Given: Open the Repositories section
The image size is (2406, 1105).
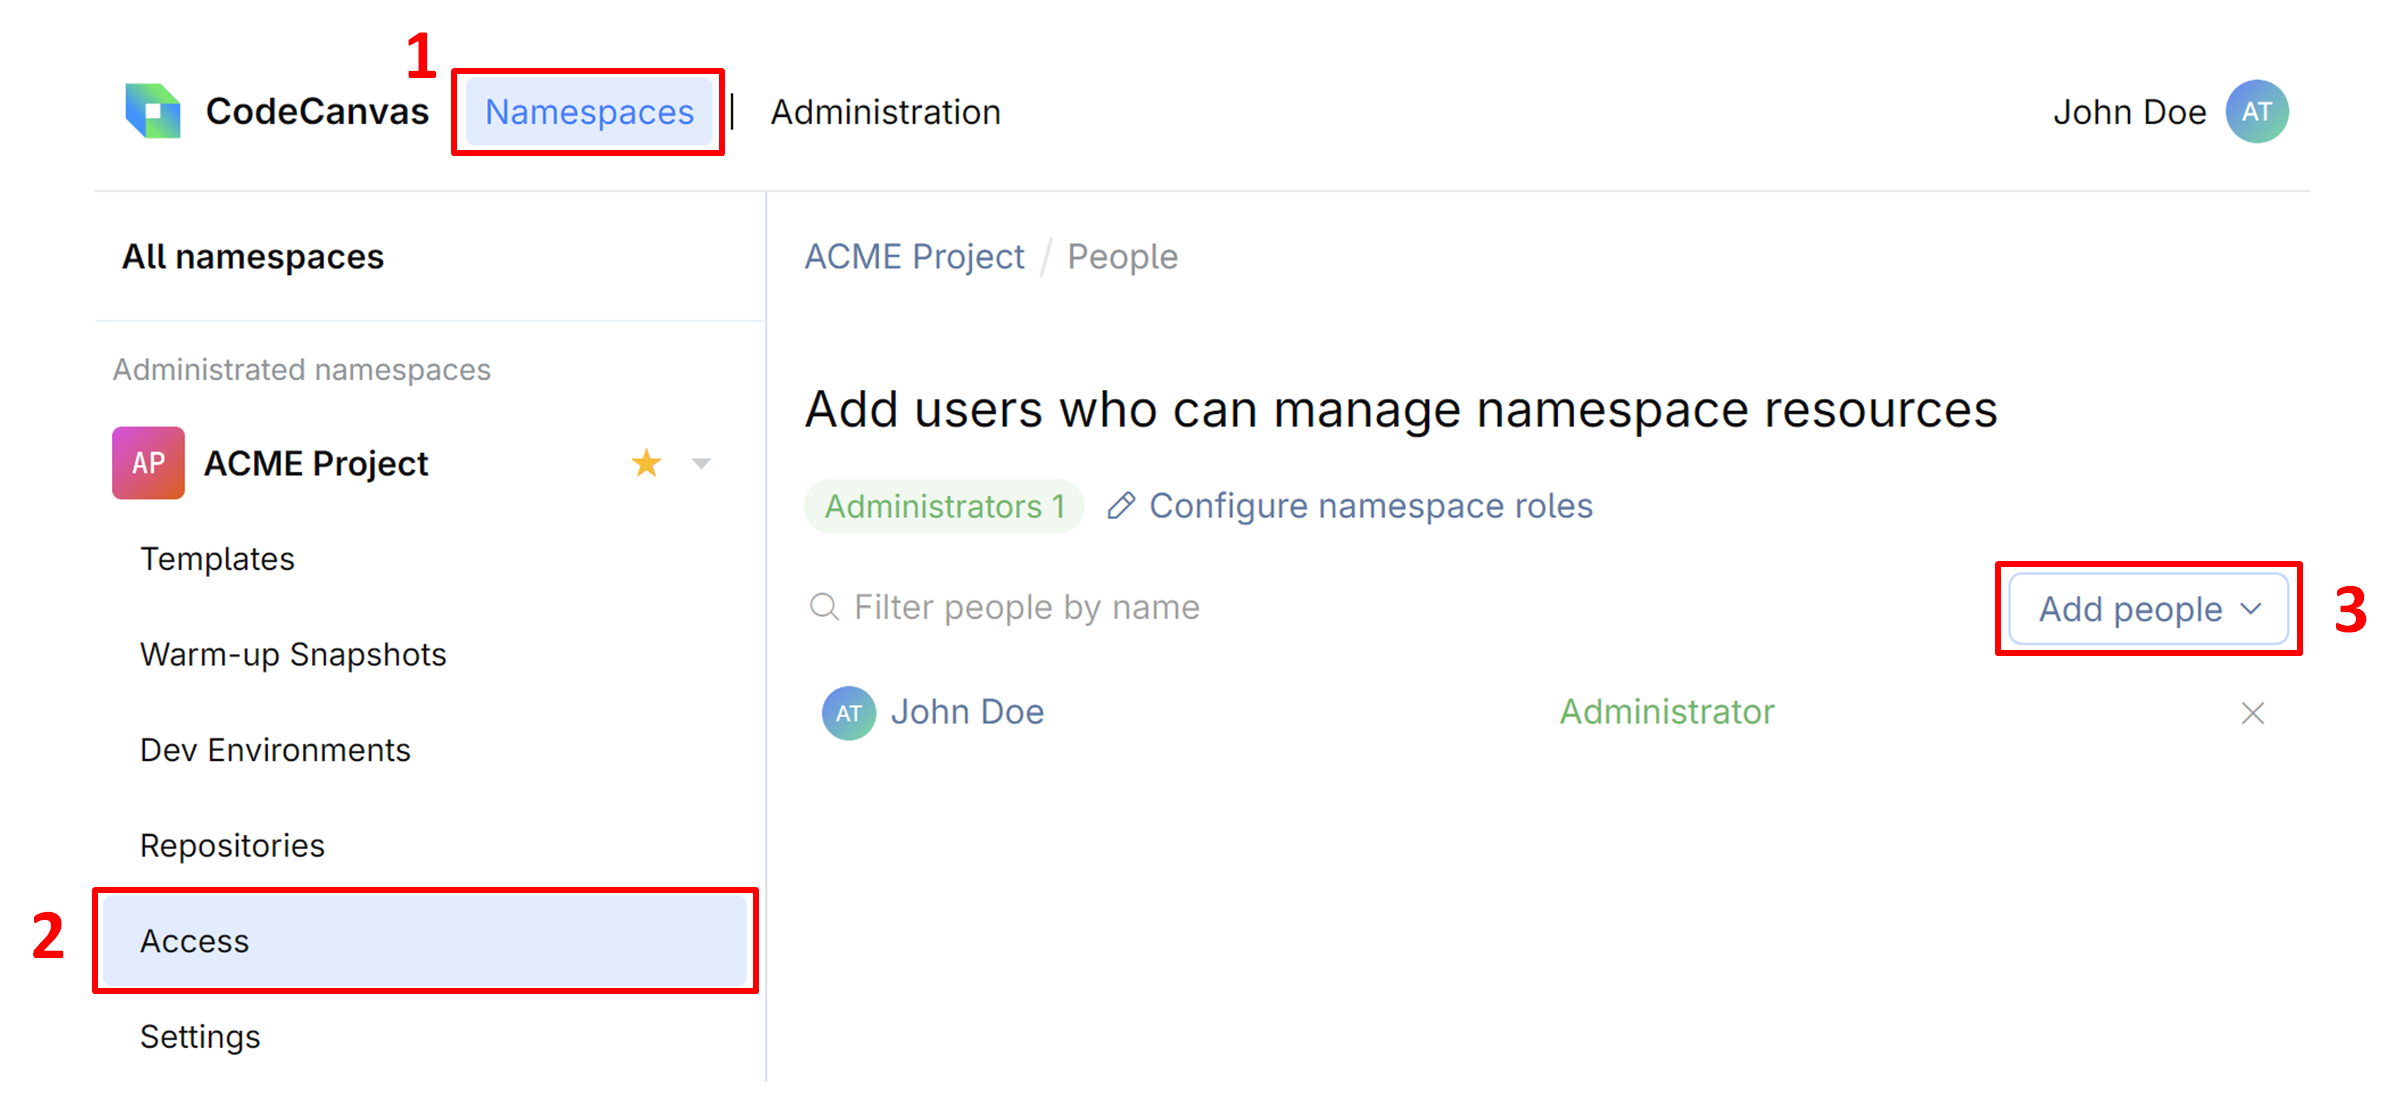Looking at the screenshot, I should pyautogui.click(x=231, y=844).
